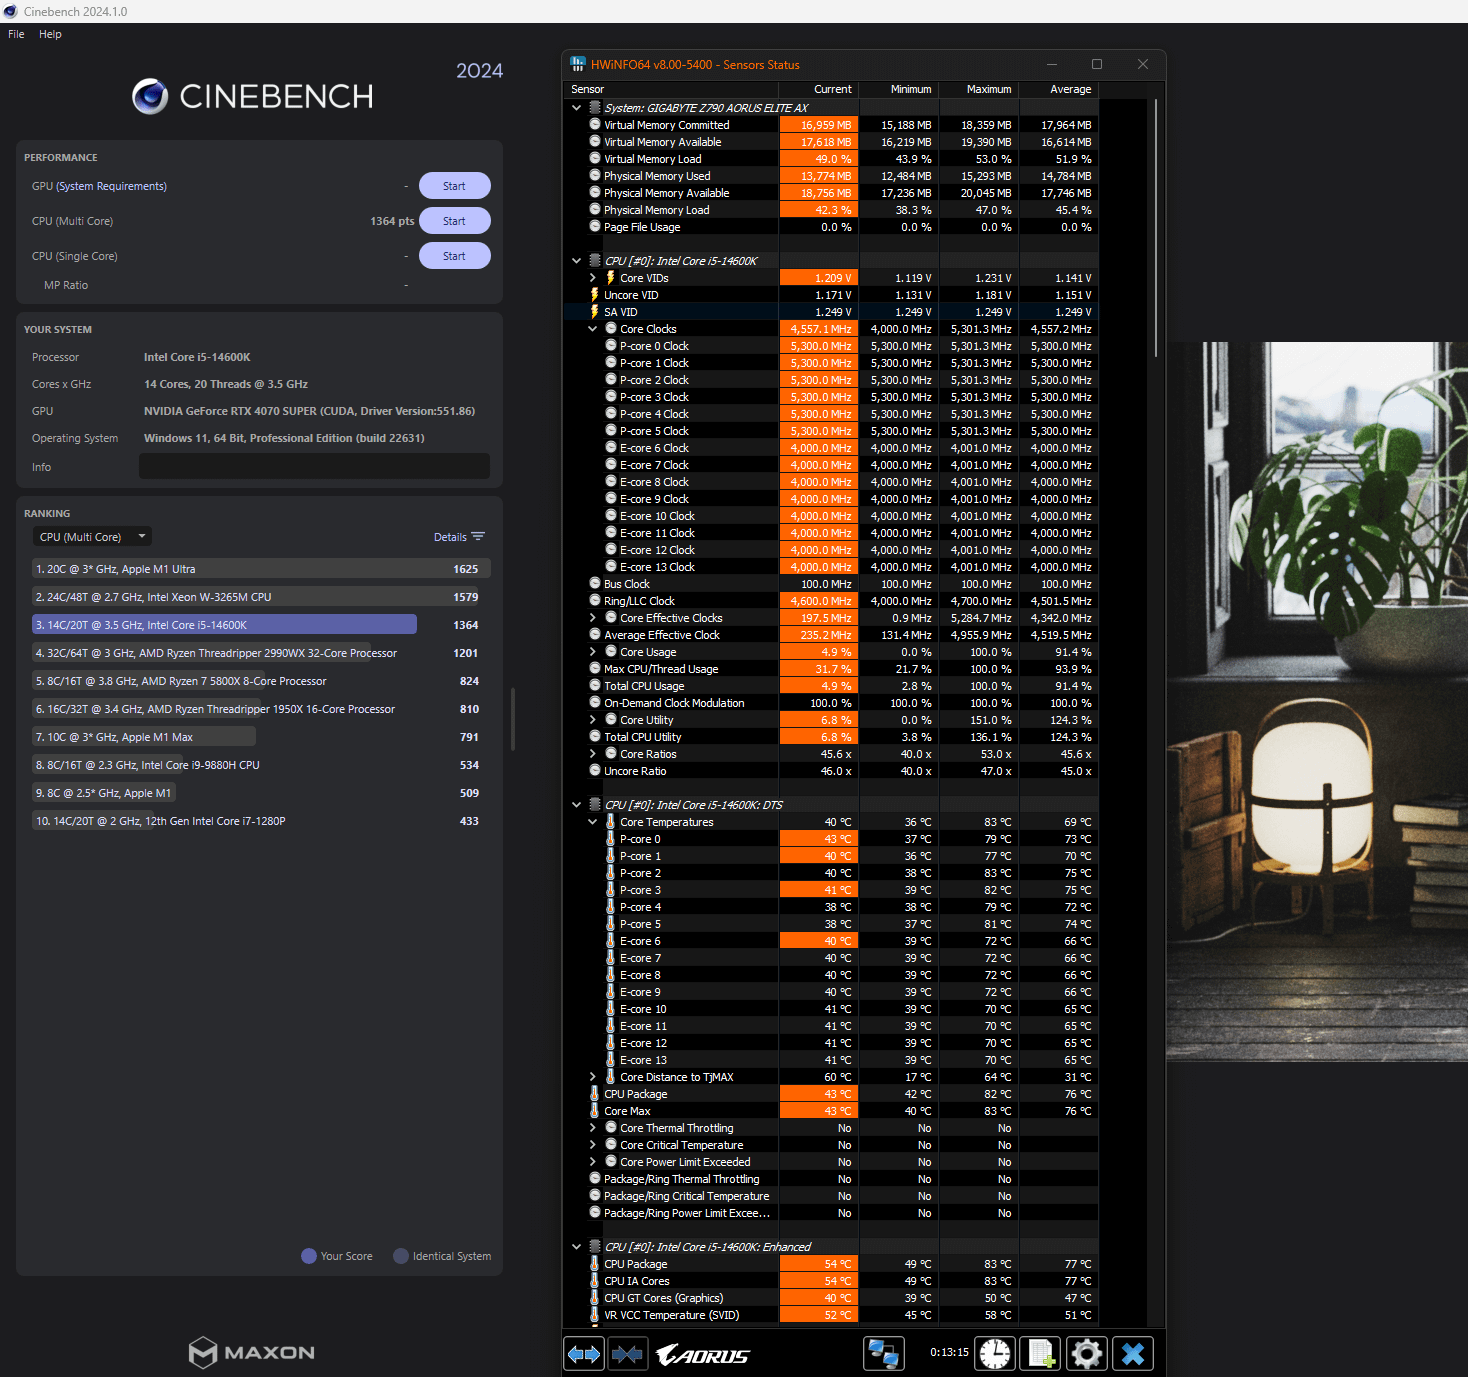Select the Ryzen 7 5800X ranking entry
Screen dimensions: 1468x1377
(x=260, y=681)
